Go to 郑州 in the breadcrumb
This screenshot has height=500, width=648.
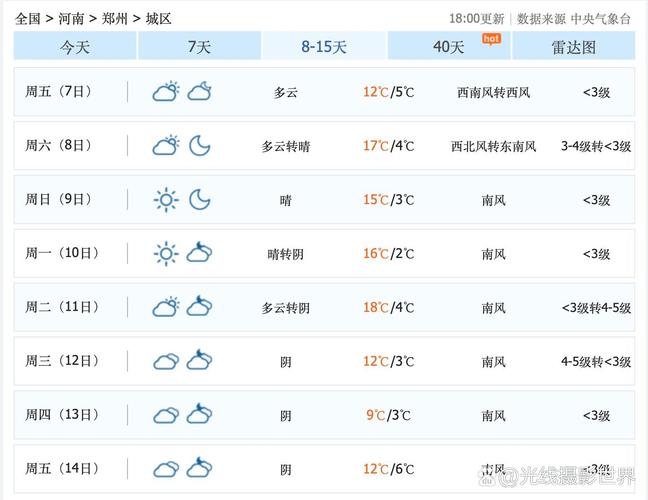(114, 19)
